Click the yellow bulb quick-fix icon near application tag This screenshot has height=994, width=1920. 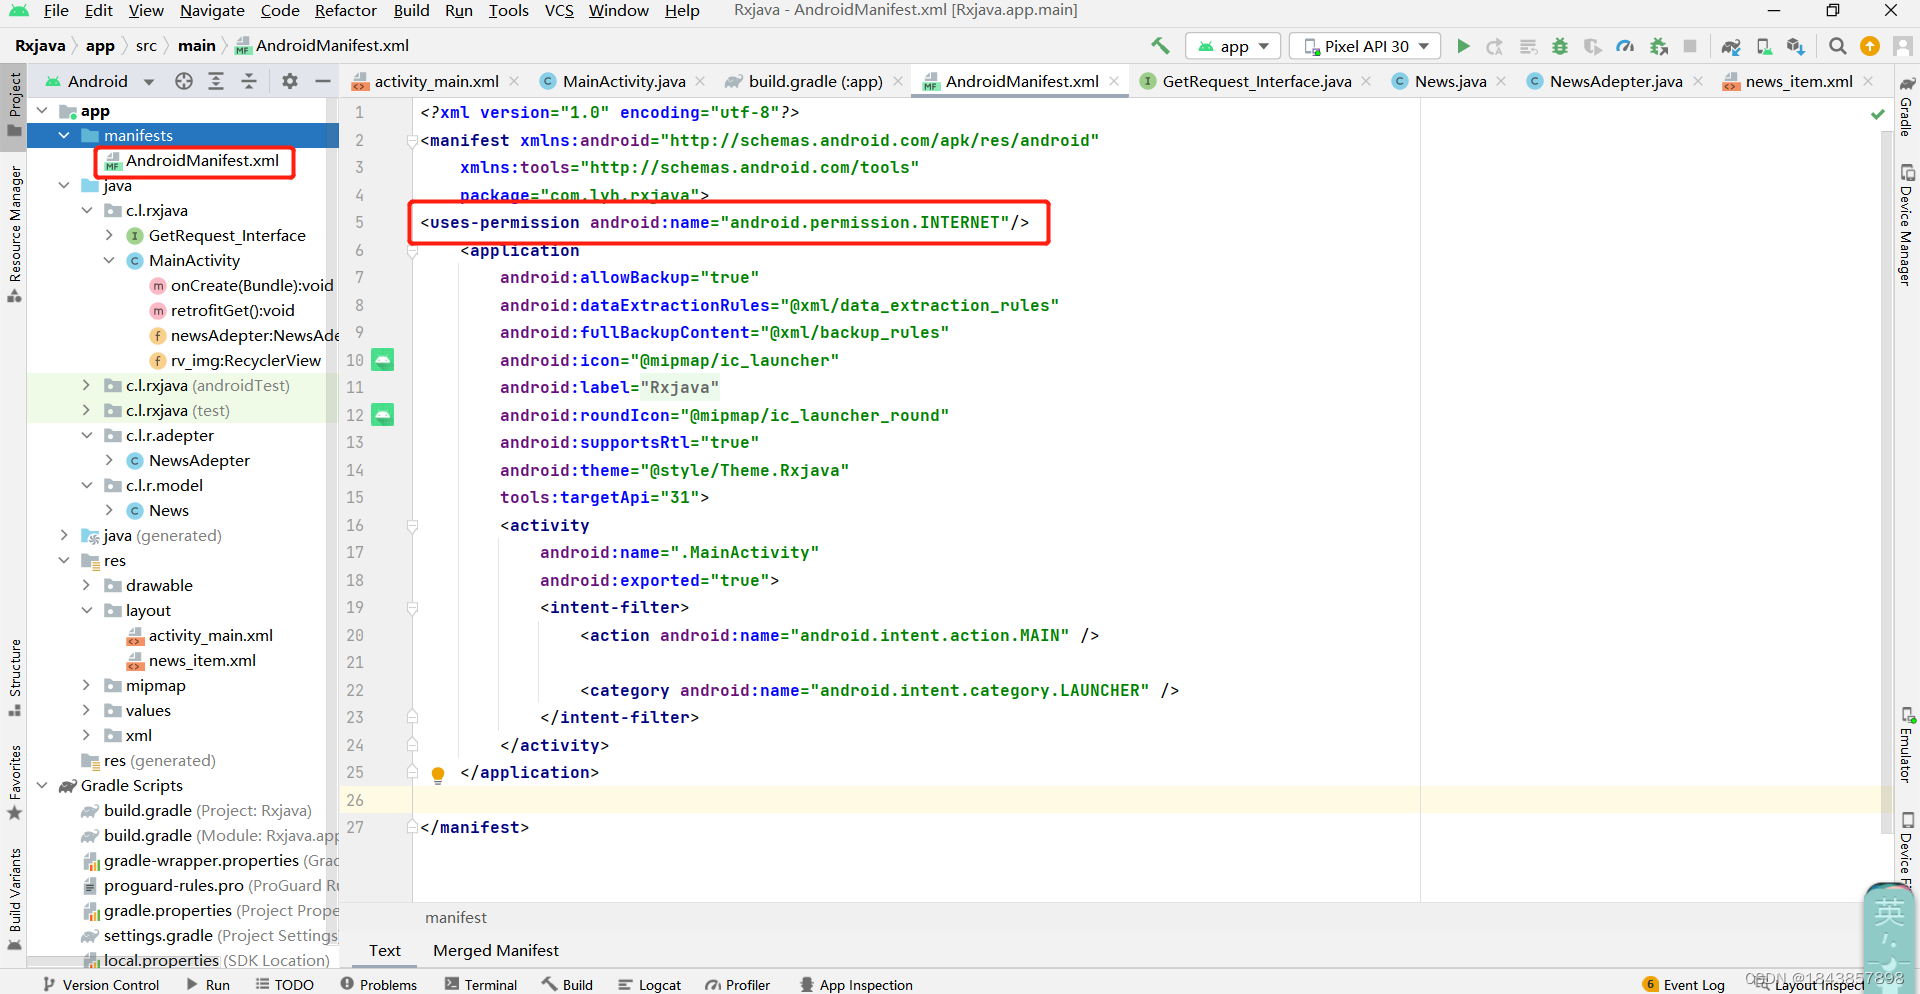437,773
